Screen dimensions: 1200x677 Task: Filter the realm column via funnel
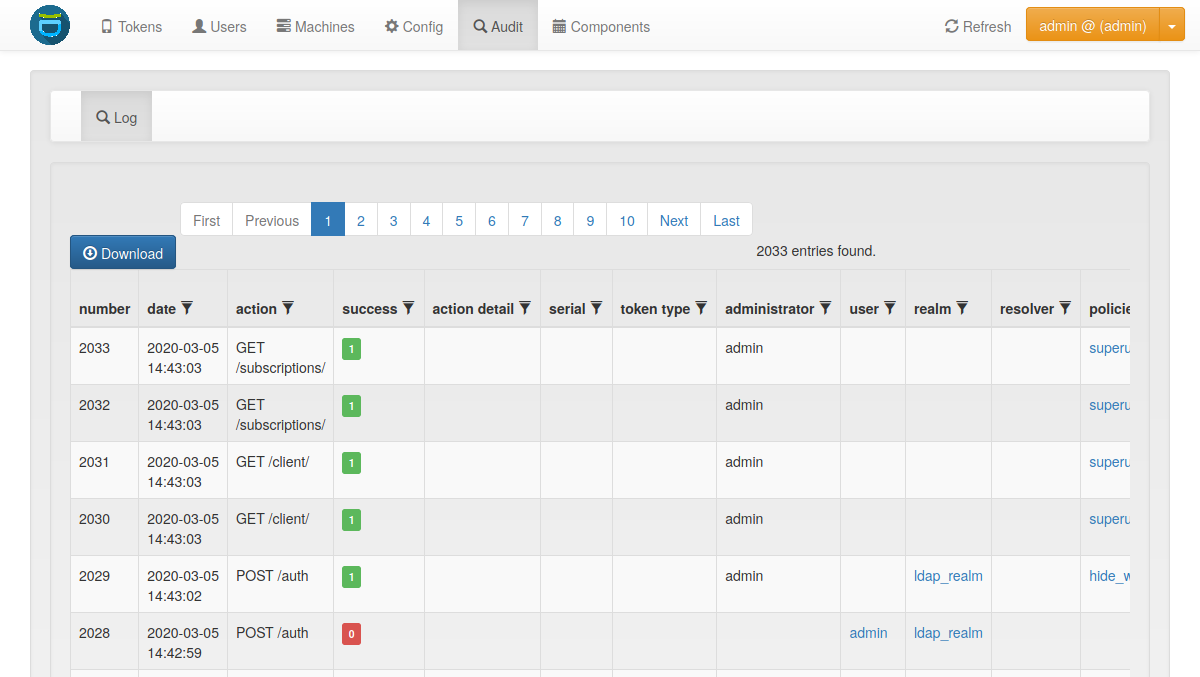point(962,308)
